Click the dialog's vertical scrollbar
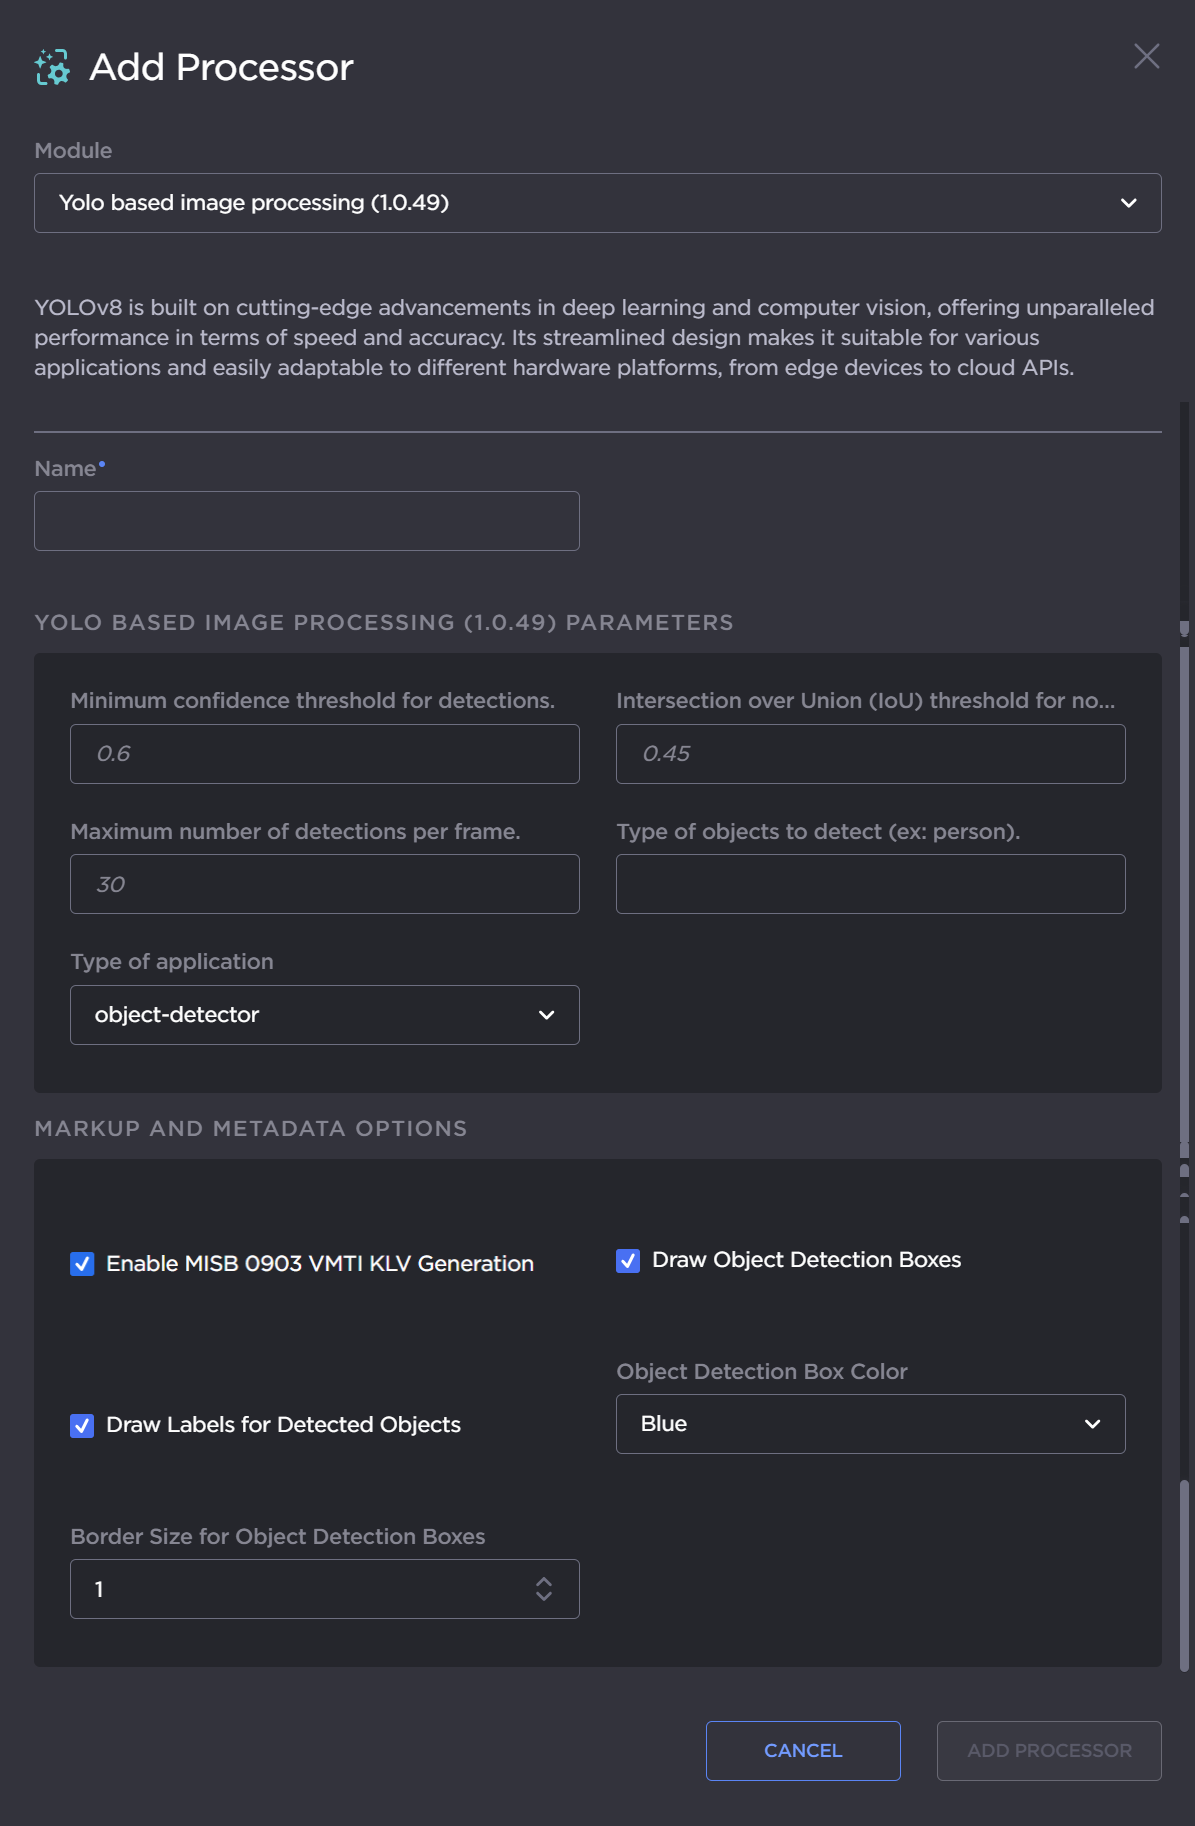This screenshot has height=1826, width=1195. click(1184, 1000)
